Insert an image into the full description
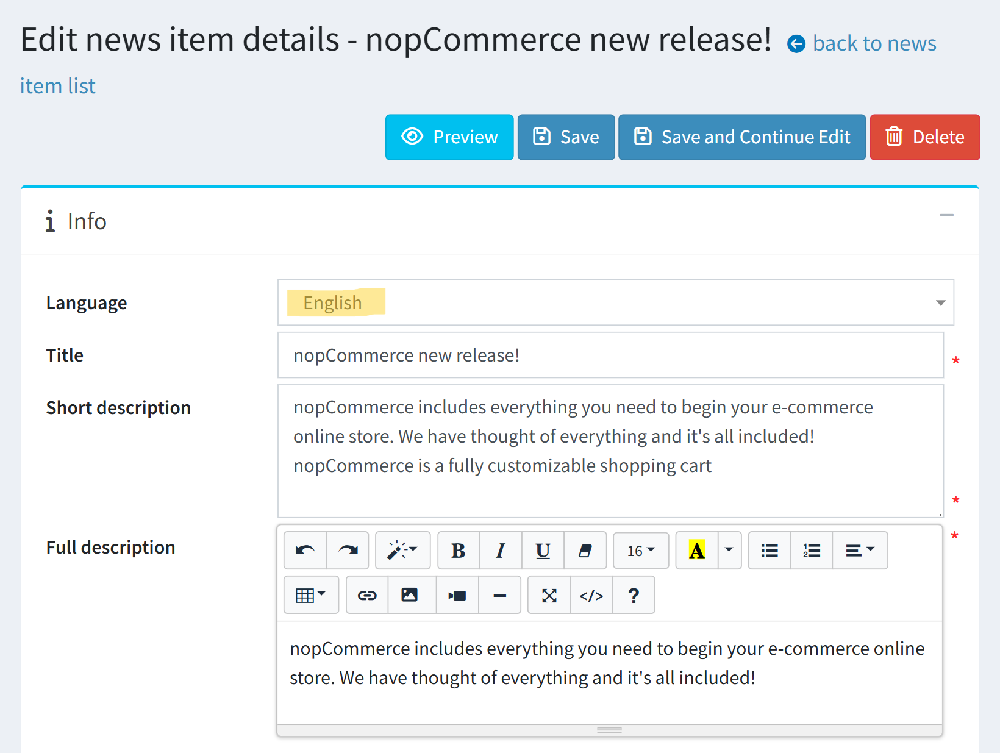Viewport: 1000px width, 753px height. click(x=411, y=595)
